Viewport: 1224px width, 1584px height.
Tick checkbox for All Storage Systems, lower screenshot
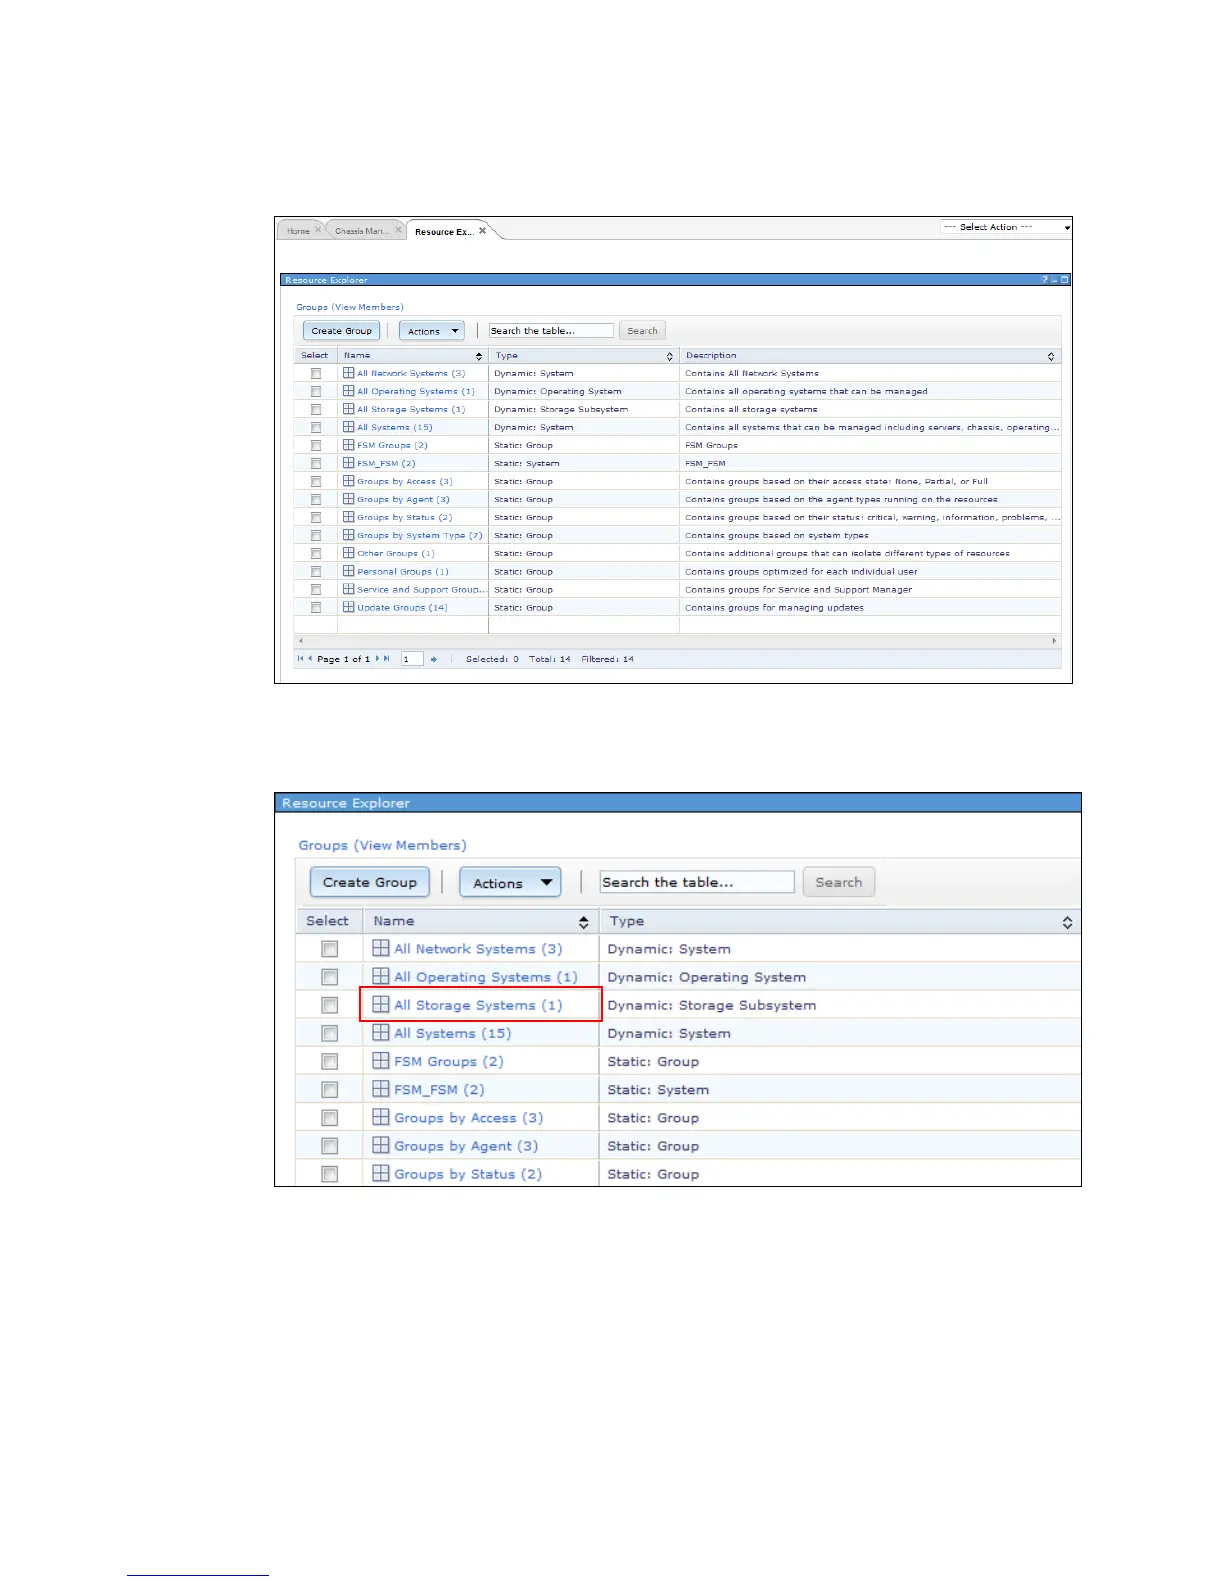click(x=329, y=1005)
